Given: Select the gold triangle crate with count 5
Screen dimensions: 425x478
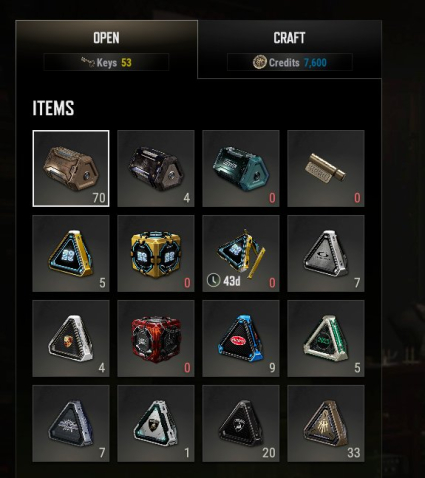Looking at the screenshot, I should (x=71, y=253).
